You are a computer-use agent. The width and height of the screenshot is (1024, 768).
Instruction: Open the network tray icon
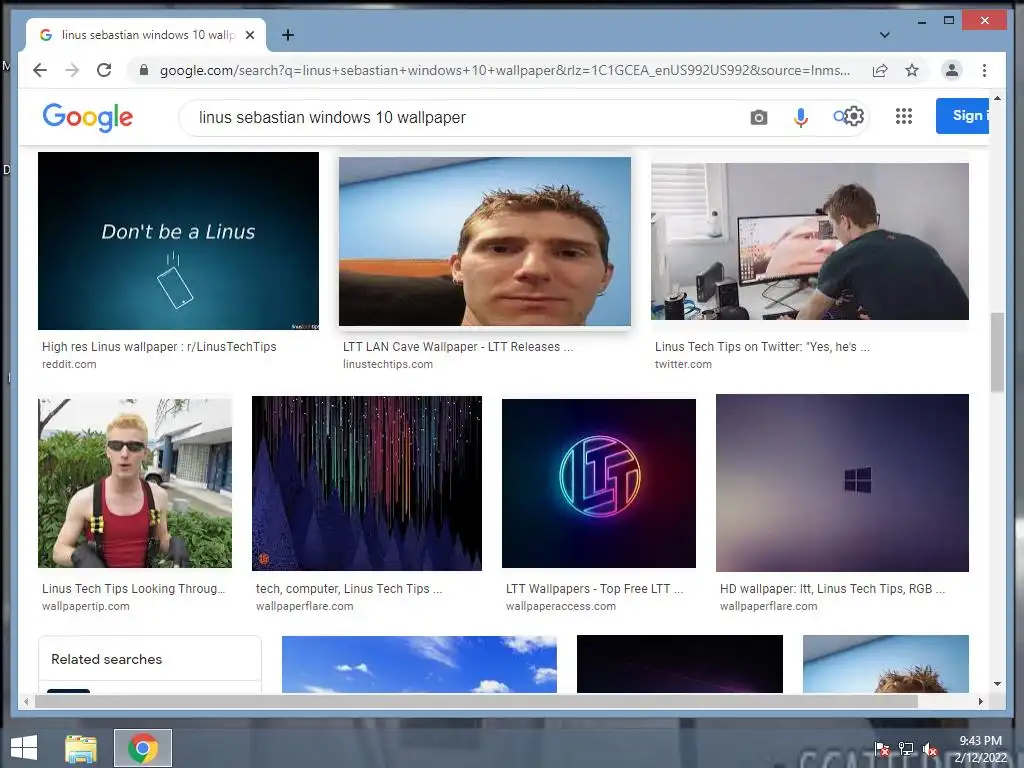coord(906,749)
